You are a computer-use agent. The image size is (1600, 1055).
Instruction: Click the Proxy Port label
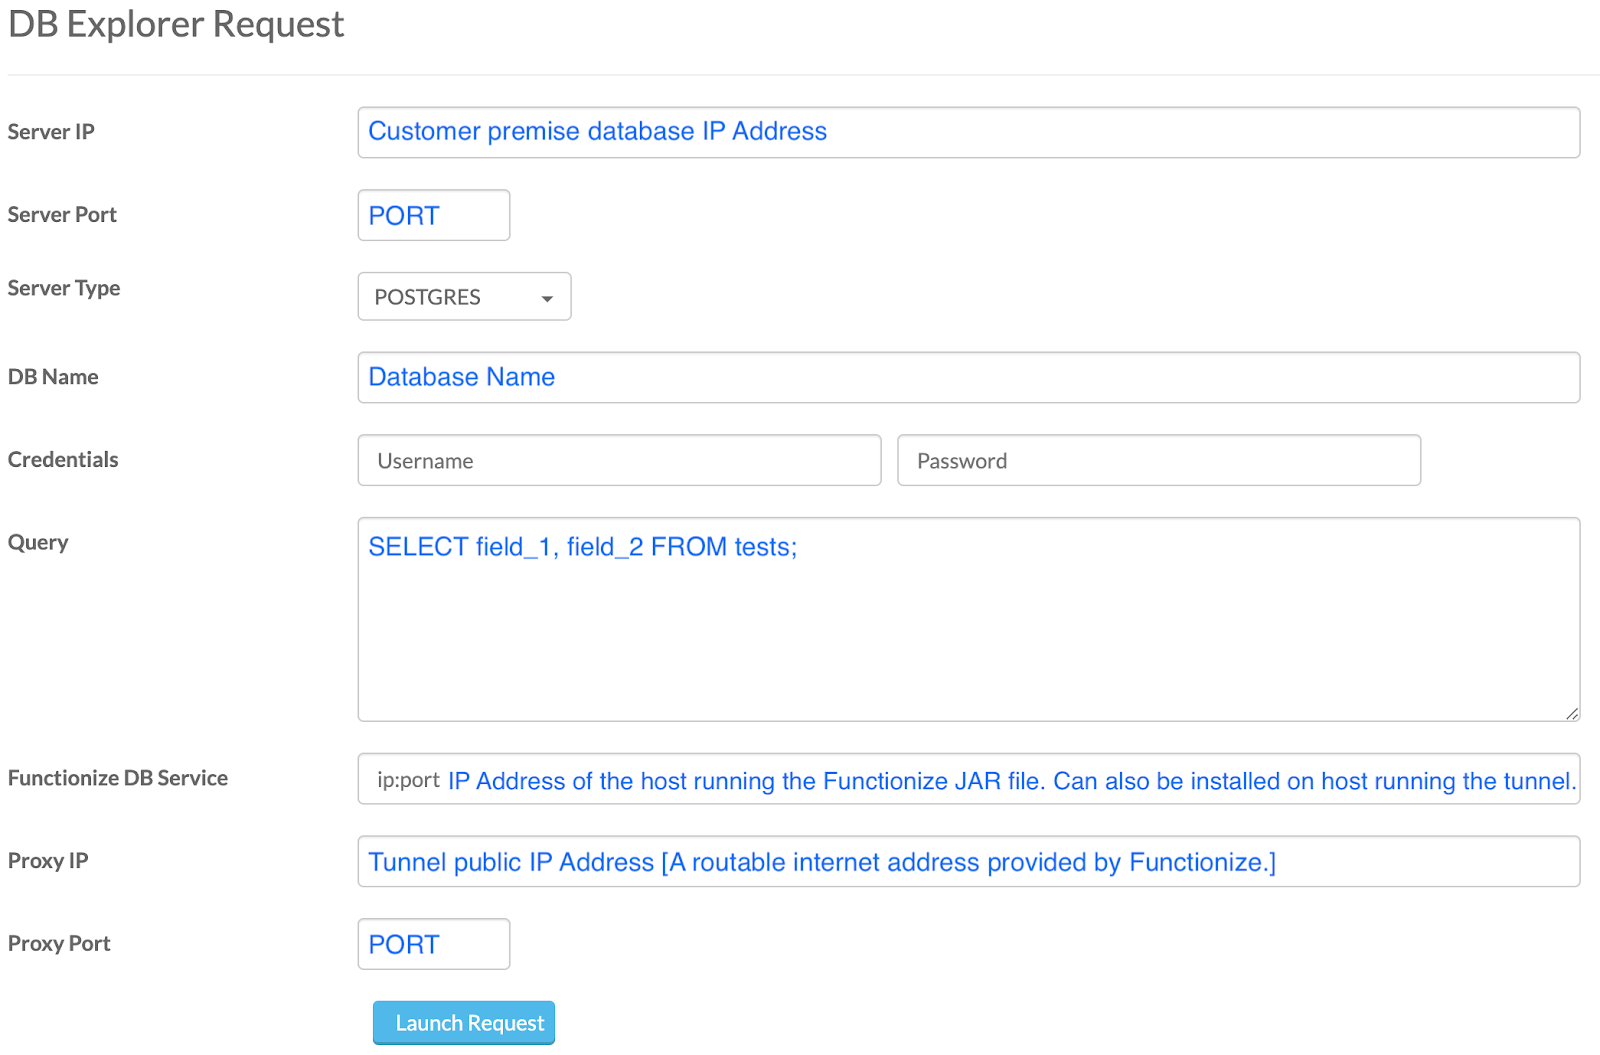(x=59, y=944)
